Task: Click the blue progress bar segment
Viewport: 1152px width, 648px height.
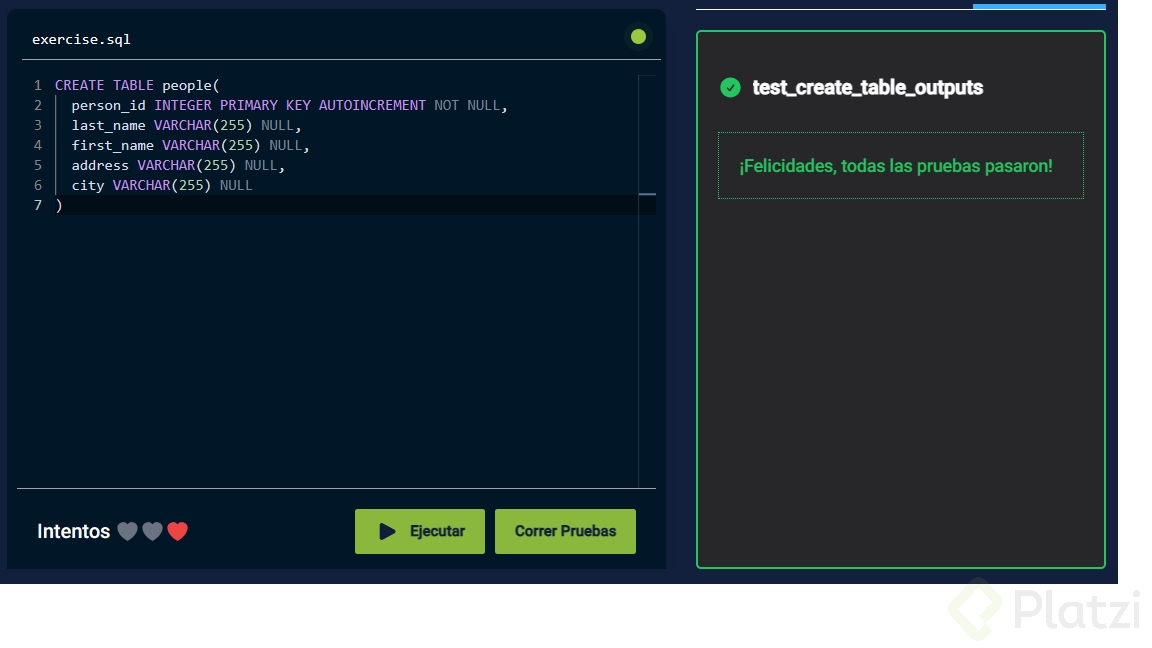Action: point(1039,7)
